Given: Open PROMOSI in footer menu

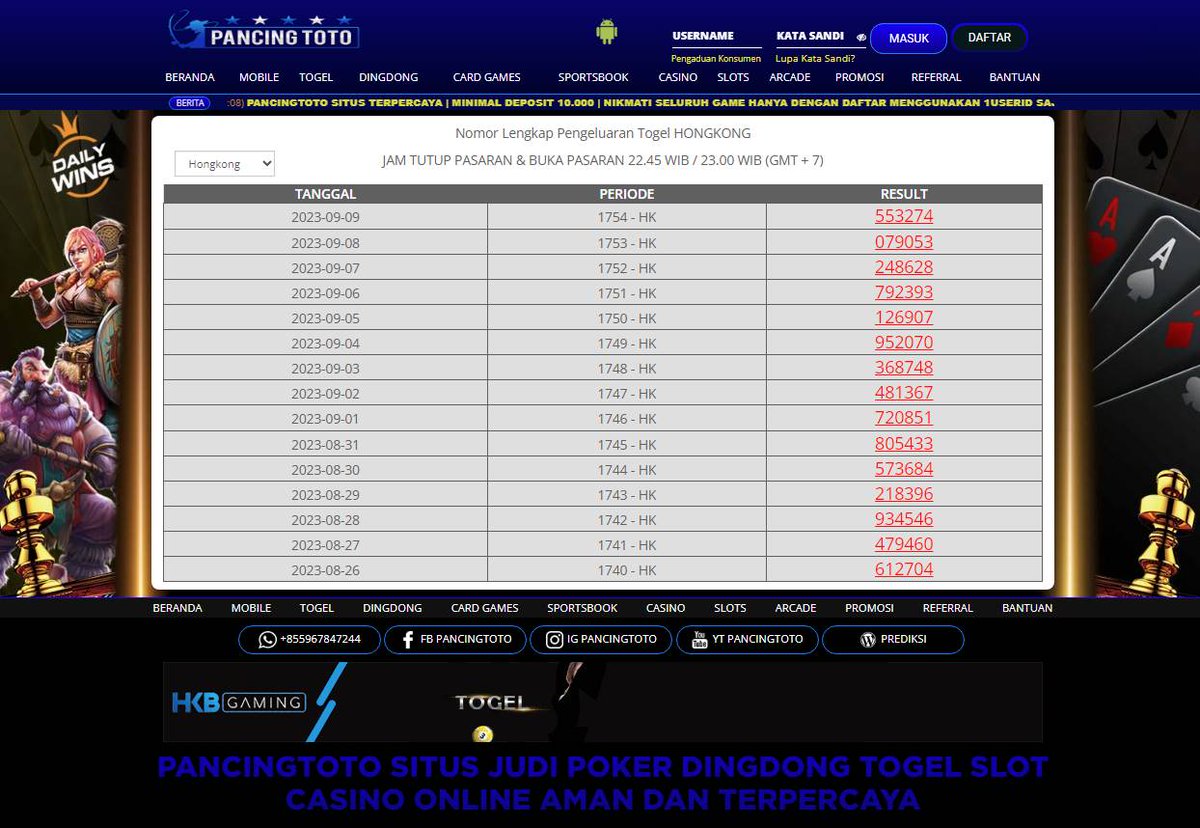Looking at the screenshot, I should (x=869, y=608).
